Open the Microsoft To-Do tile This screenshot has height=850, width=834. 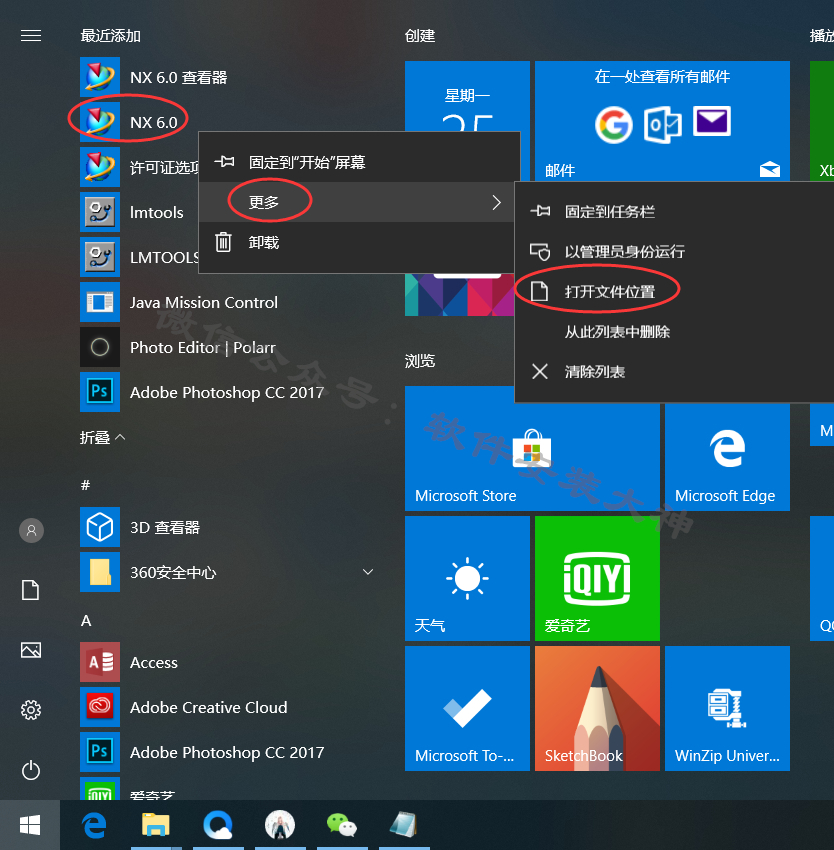point(467,709)
